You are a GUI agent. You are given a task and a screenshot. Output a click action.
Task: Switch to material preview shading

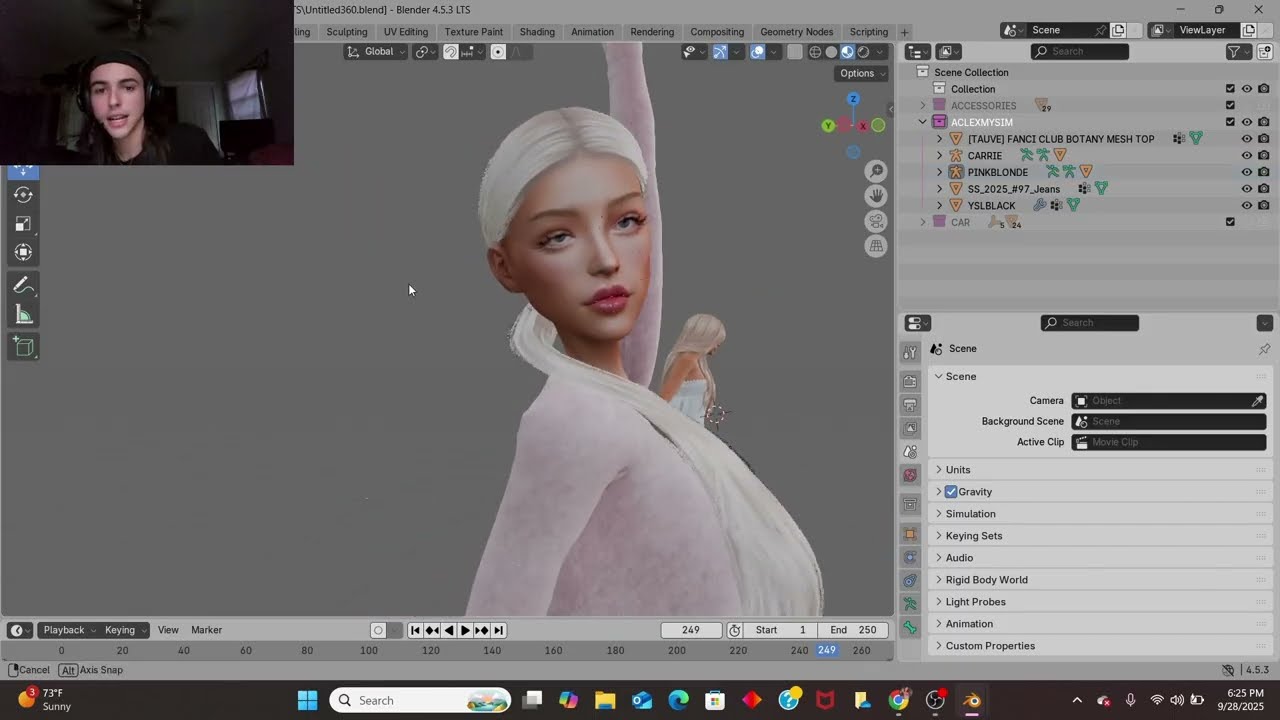tap(847, 52)
